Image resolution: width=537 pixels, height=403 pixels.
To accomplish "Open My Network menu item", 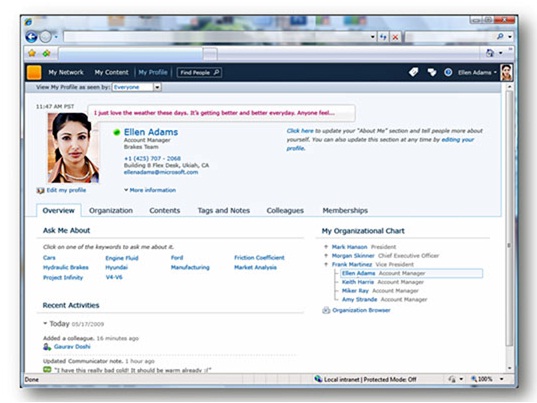I will point(66,72).
